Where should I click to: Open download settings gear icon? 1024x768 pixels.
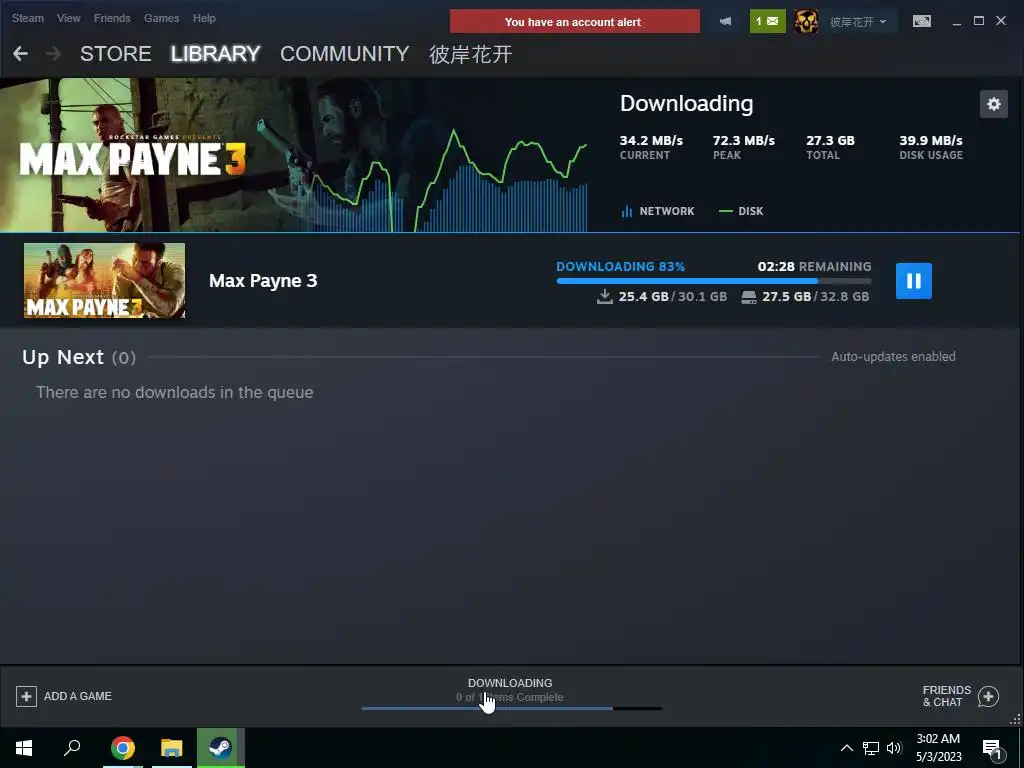coord(994,104)
